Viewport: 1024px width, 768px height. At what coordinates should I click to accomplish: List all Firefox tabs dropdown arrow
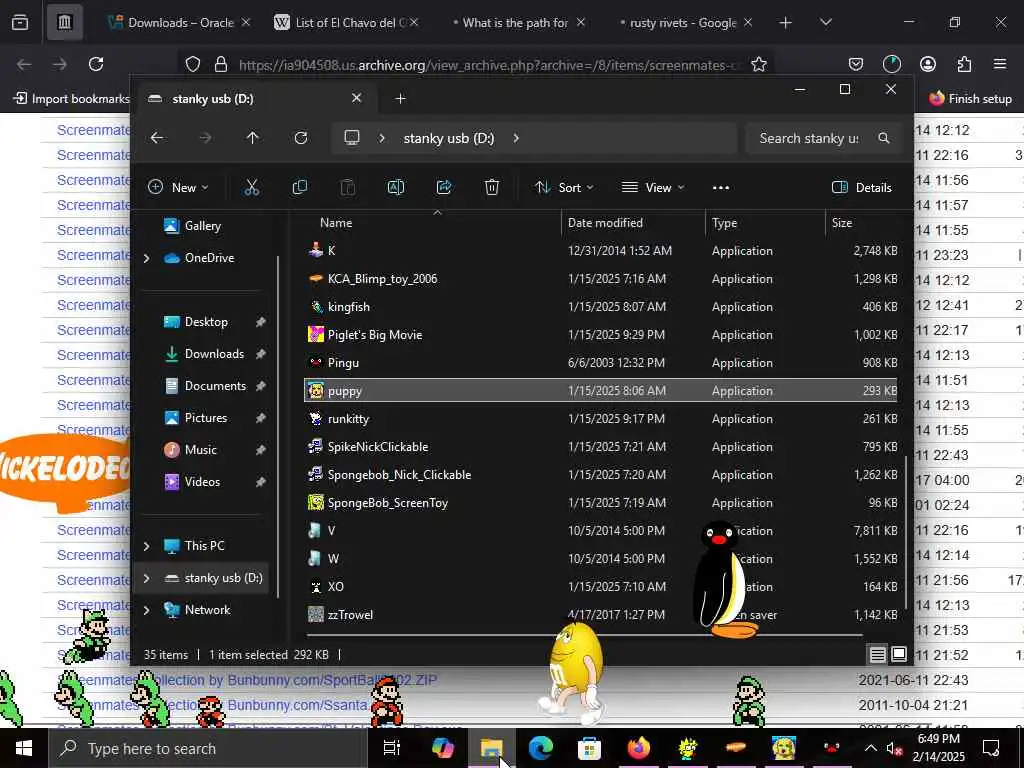point(825,22)
